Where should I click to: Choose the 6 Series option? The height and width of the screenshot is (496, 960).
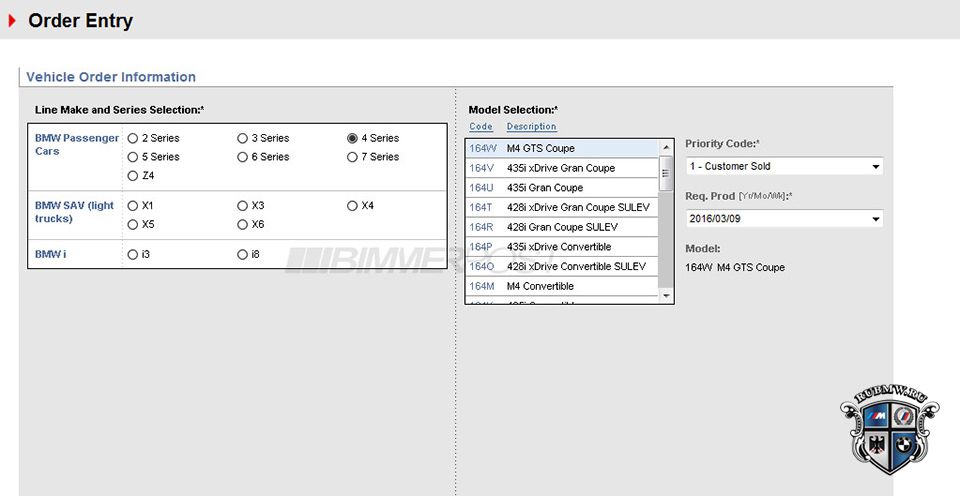coord(242,157)
